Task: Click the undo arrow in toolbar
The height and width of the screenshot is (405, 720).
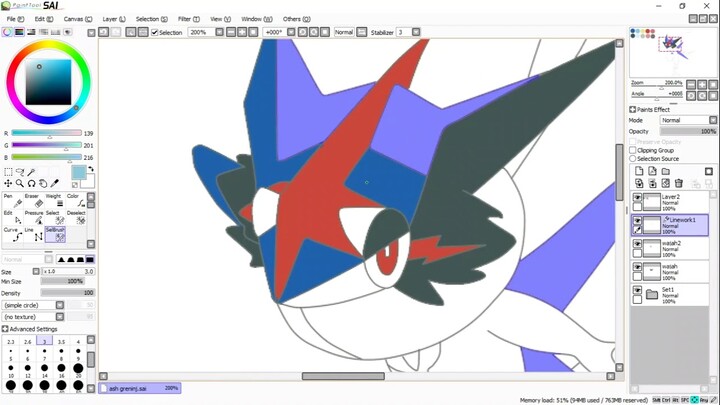Action: point(104,32)
